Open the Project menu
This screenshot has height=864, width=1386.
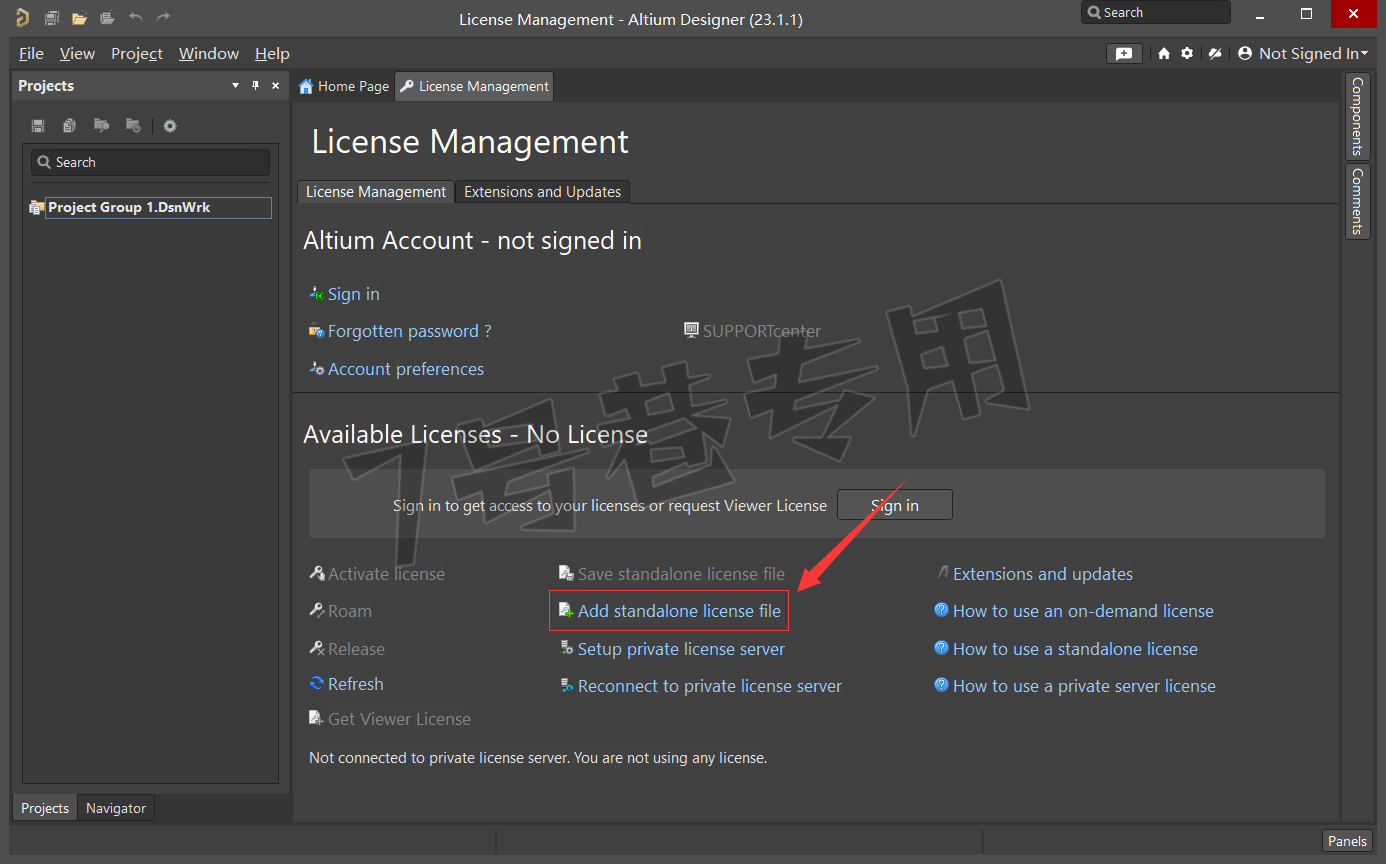click(137, 54)
